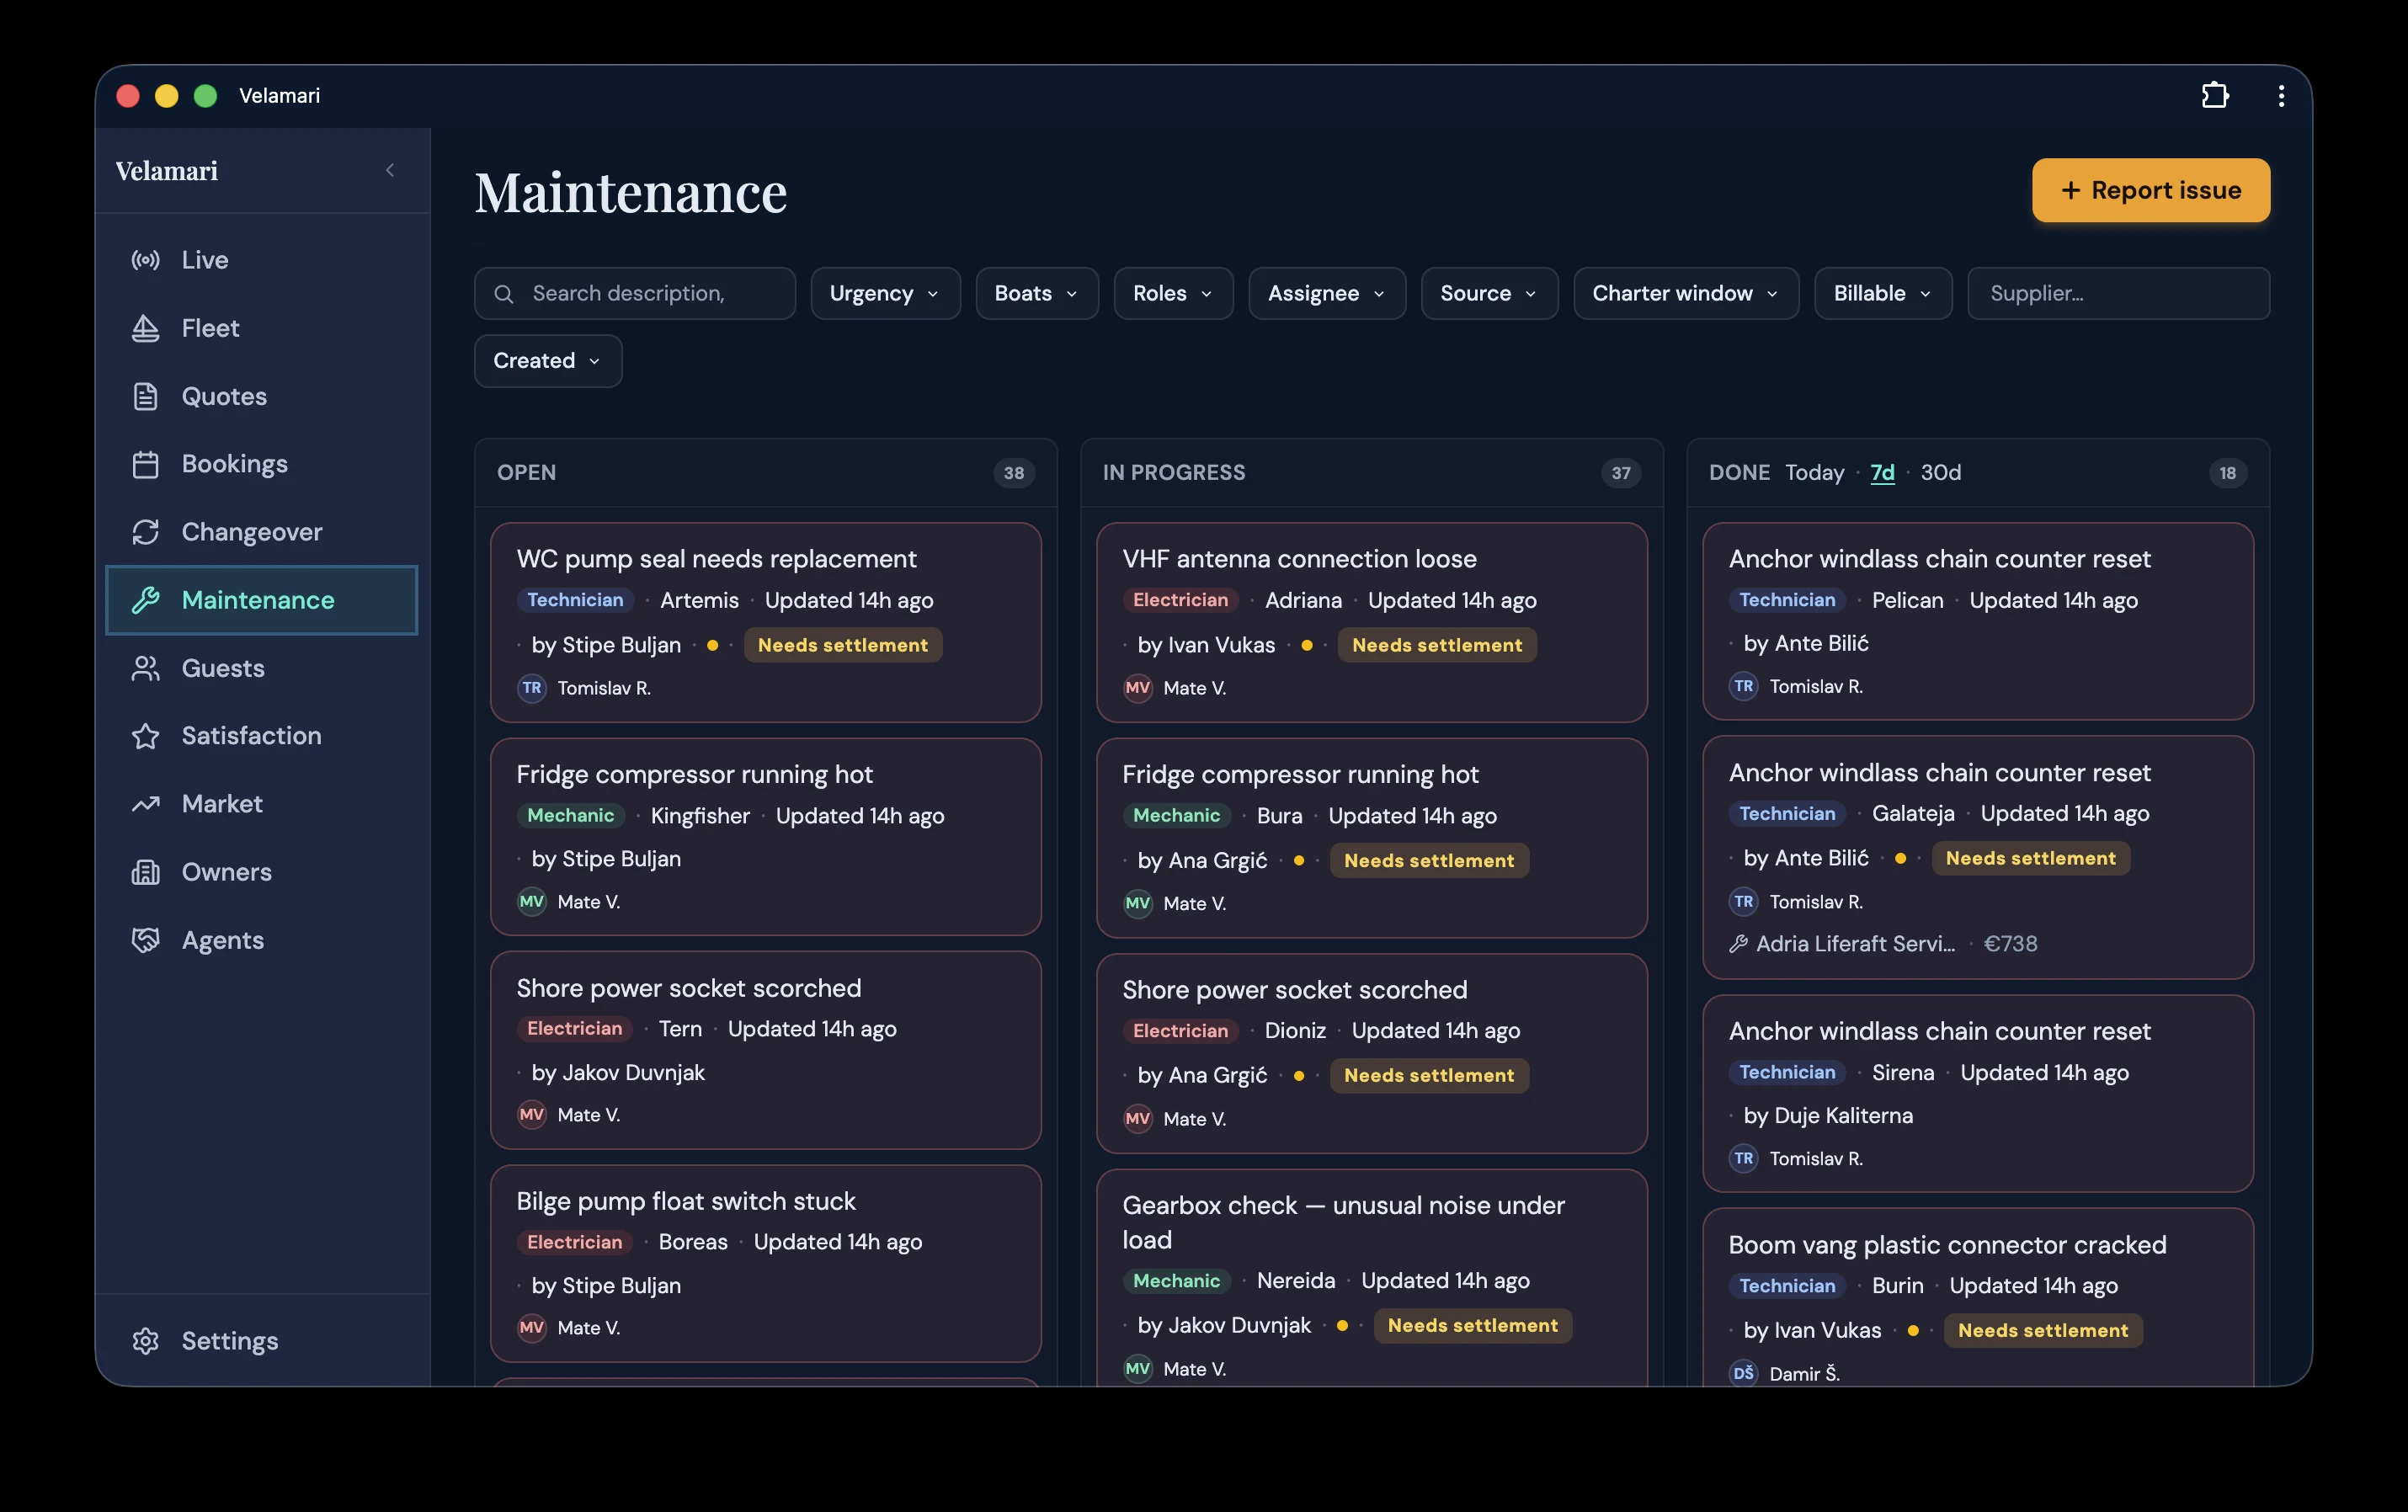Image resolution: width=2408 pixels, height=1512 pixels.
Task: Click the search magnifier icon
Action: click(x=504, y=294)
